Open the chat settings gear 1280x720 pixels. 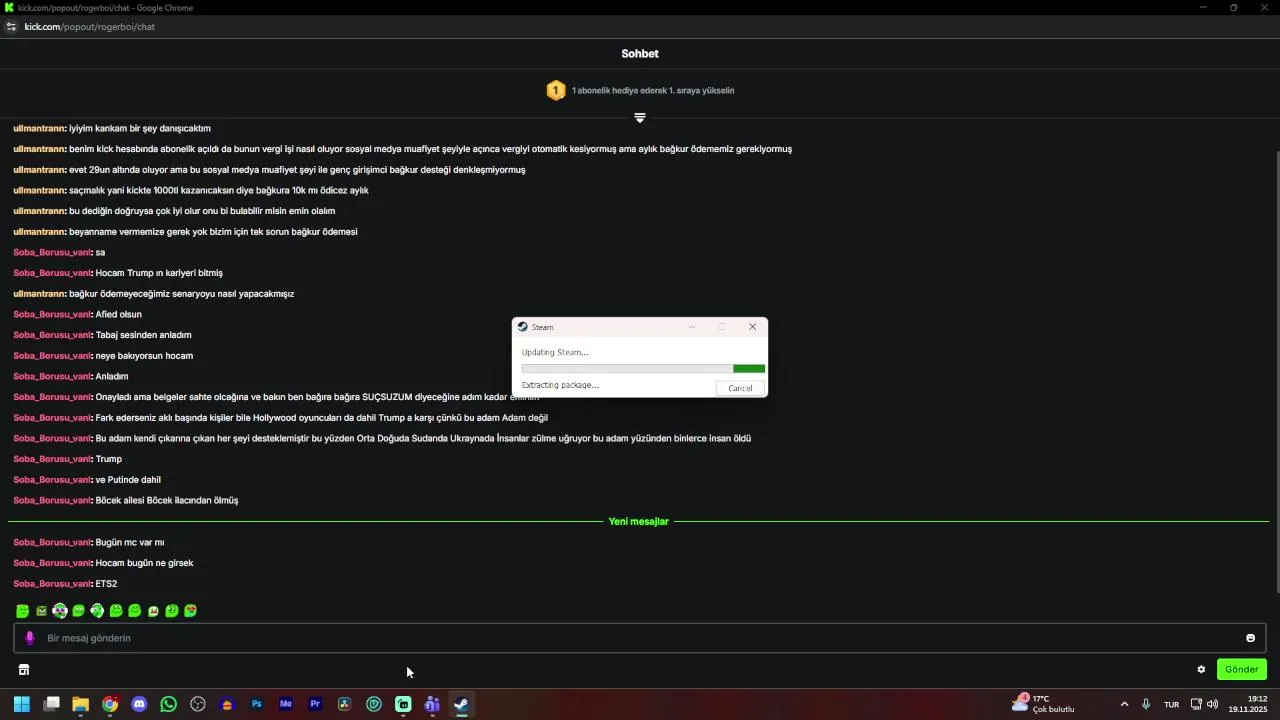click(x=1201, y=670)
